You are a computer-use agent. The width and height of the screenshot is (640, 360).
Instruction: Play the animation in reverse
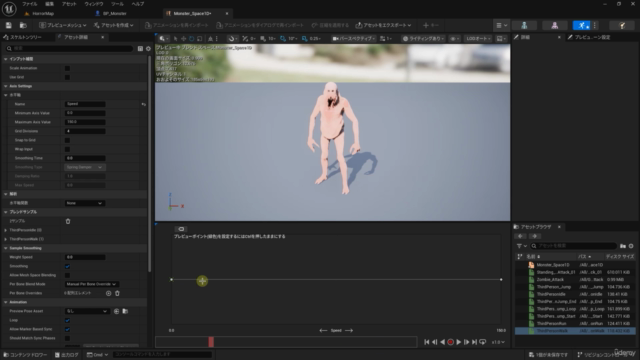coord(442,342)
